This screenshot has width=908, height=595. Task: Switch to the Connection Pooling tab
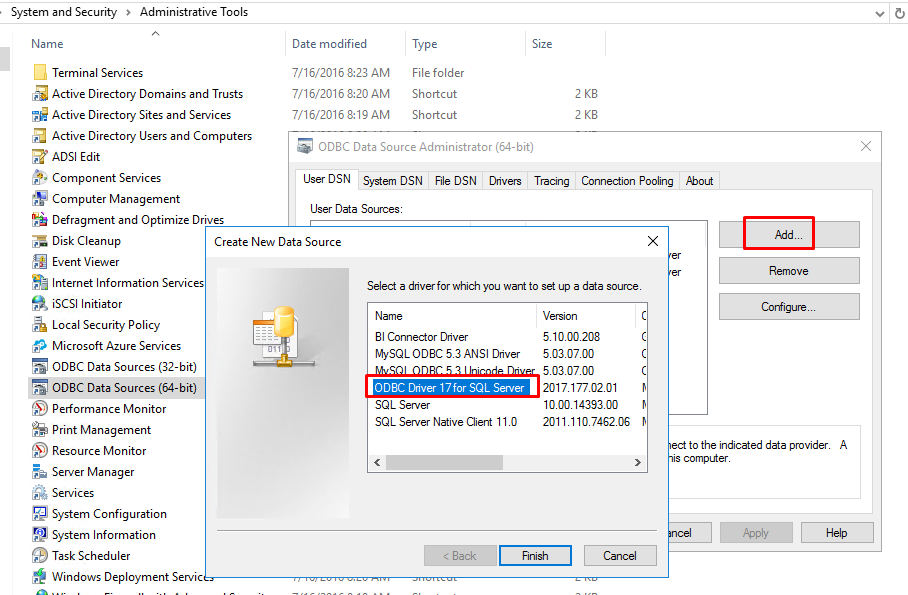coord(627,181)
